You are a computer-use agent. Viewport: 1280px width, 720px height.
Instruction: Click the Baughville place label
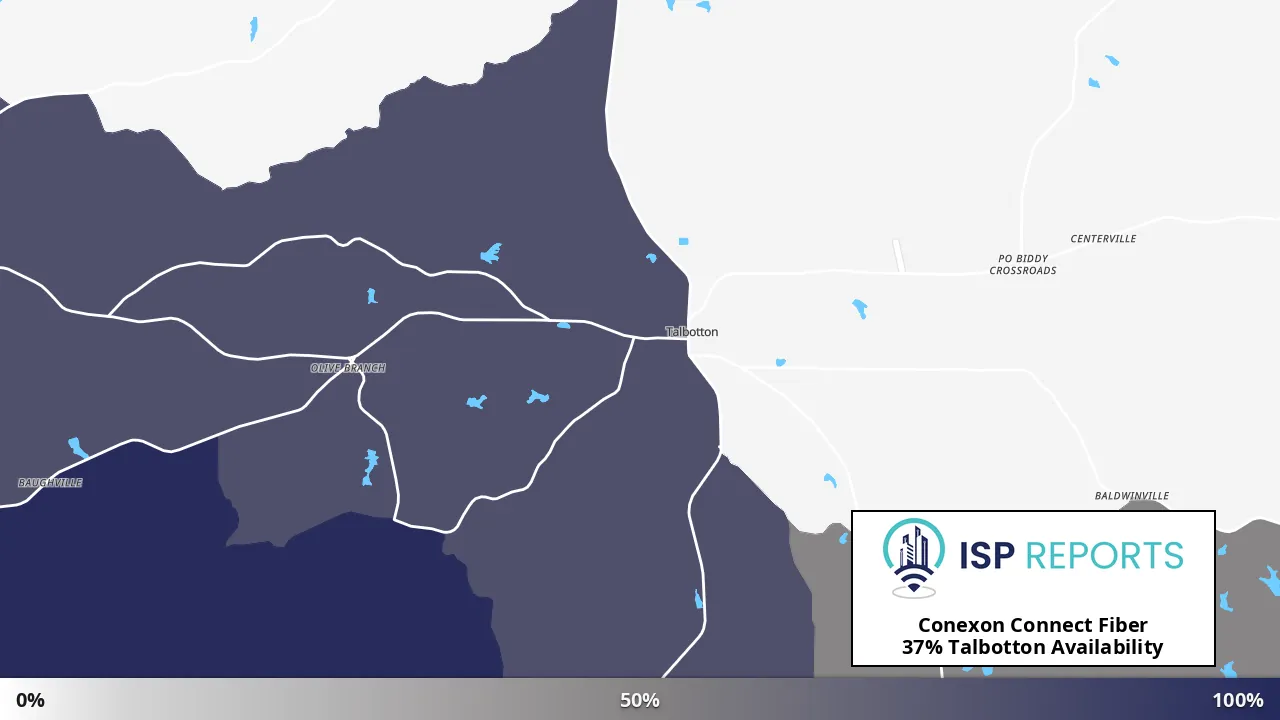tap(50, 483)
